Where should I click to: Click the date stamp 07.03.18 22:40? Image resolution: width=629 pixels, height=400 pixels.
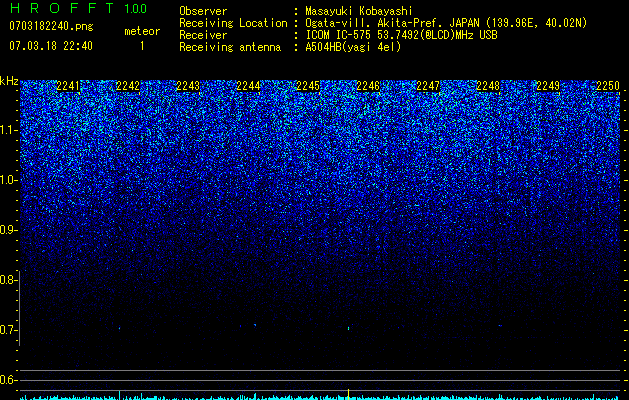(x=51, y=46)
